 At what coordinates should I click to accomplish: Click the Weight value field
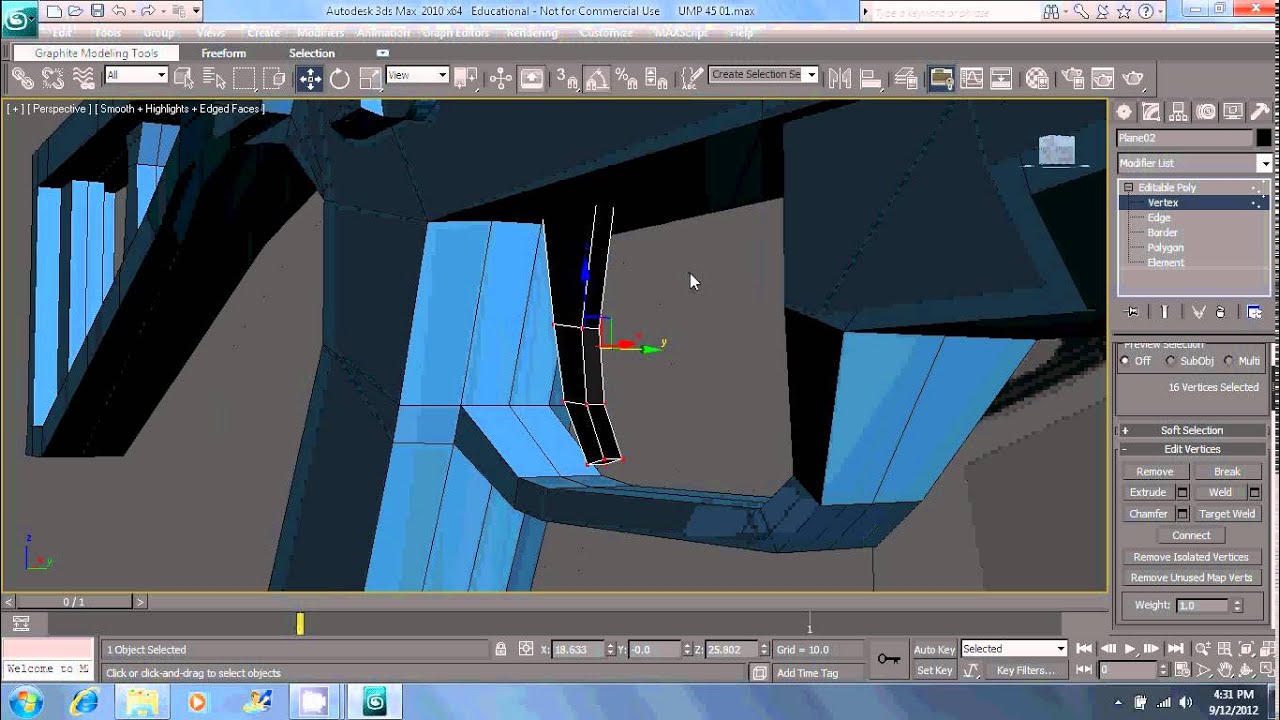(1202, 605)
